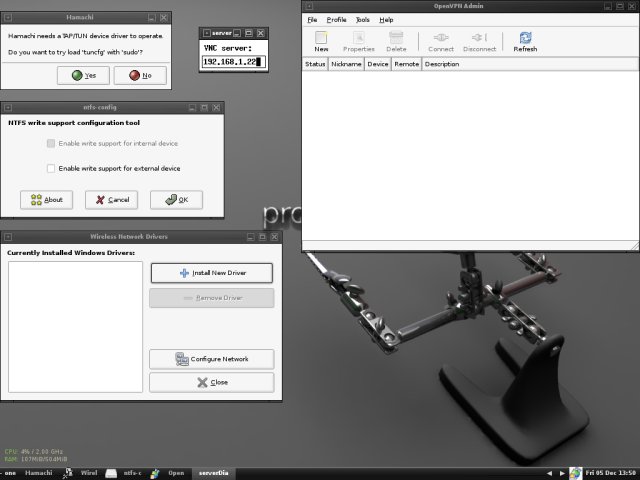Viewport: 640px width, 480px height.
Task: Open ntfs-config window menu icon in titlebar
Action: coord(8,107)
